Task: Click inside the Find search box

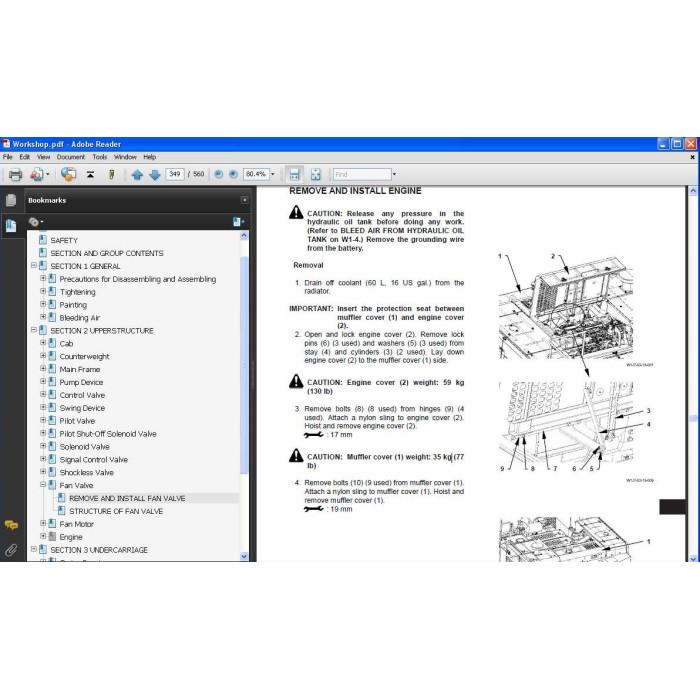Action: tap(362, 175)
